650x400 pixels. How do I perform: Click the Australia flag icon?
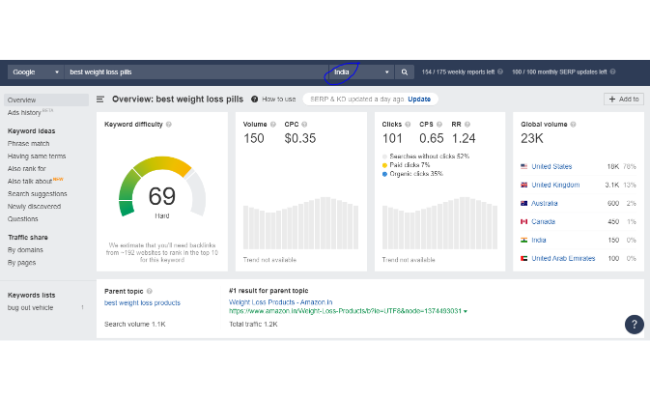click(x=524, y=203)
